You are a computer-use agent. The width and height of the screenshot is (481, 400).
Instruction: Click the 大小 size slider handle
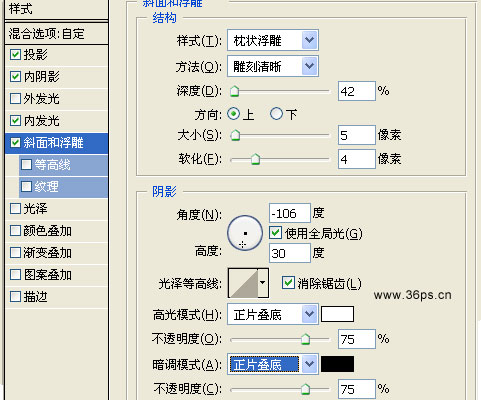click(235, 135)
